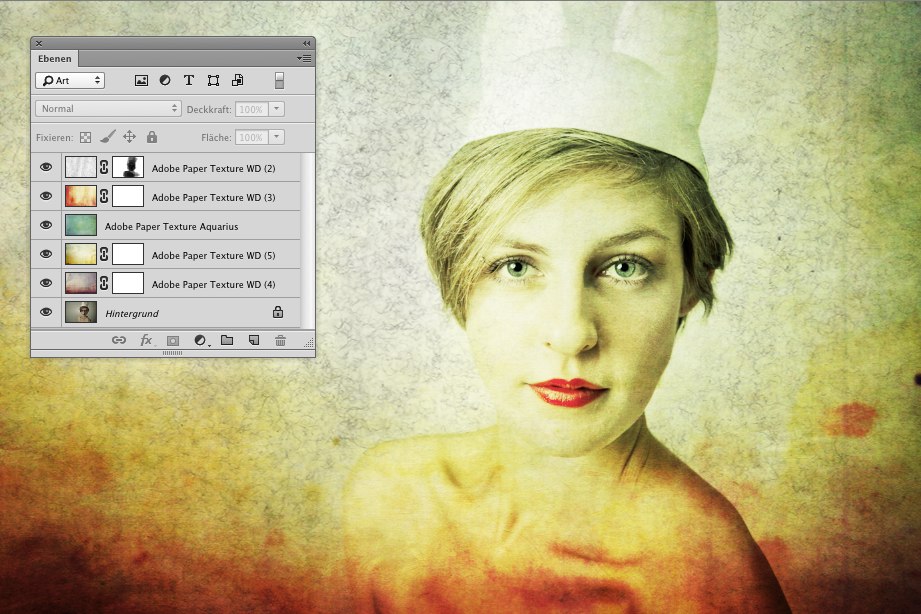The width and height of the screenshot is (921, 614).
Task: Open the Art filter type dropdown
Action: pos(70,80)
